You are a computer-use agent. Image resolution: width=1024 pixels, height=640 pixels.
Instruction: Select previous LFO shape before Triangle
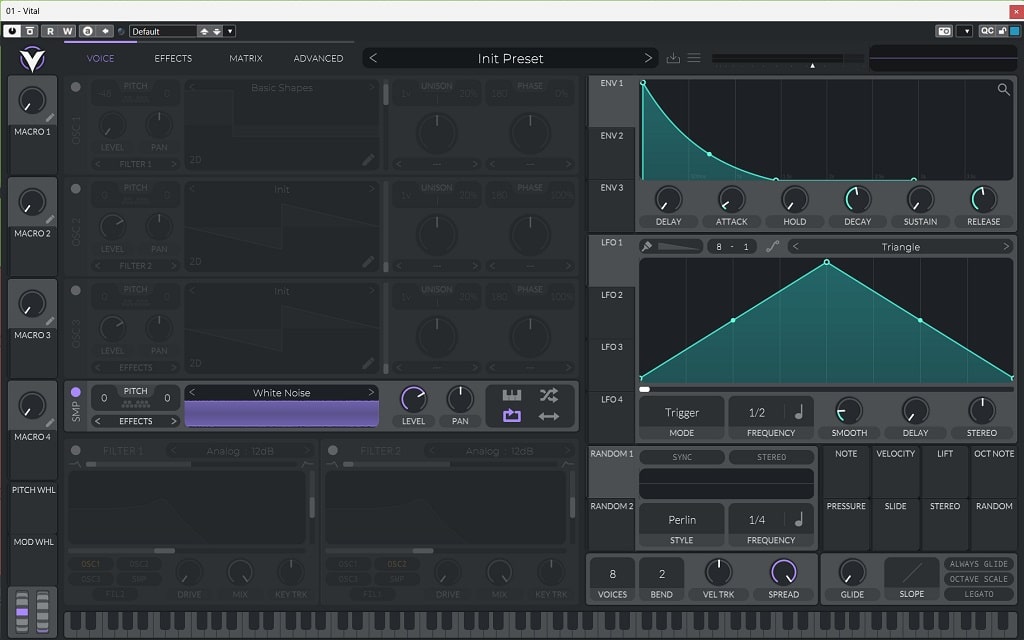click(795, 246)
